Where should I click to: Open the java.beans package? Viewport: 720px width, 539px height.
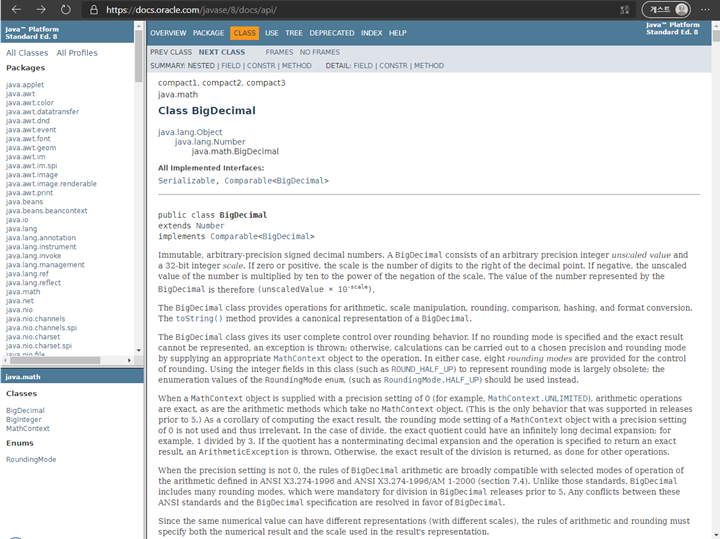pos(24,202)
